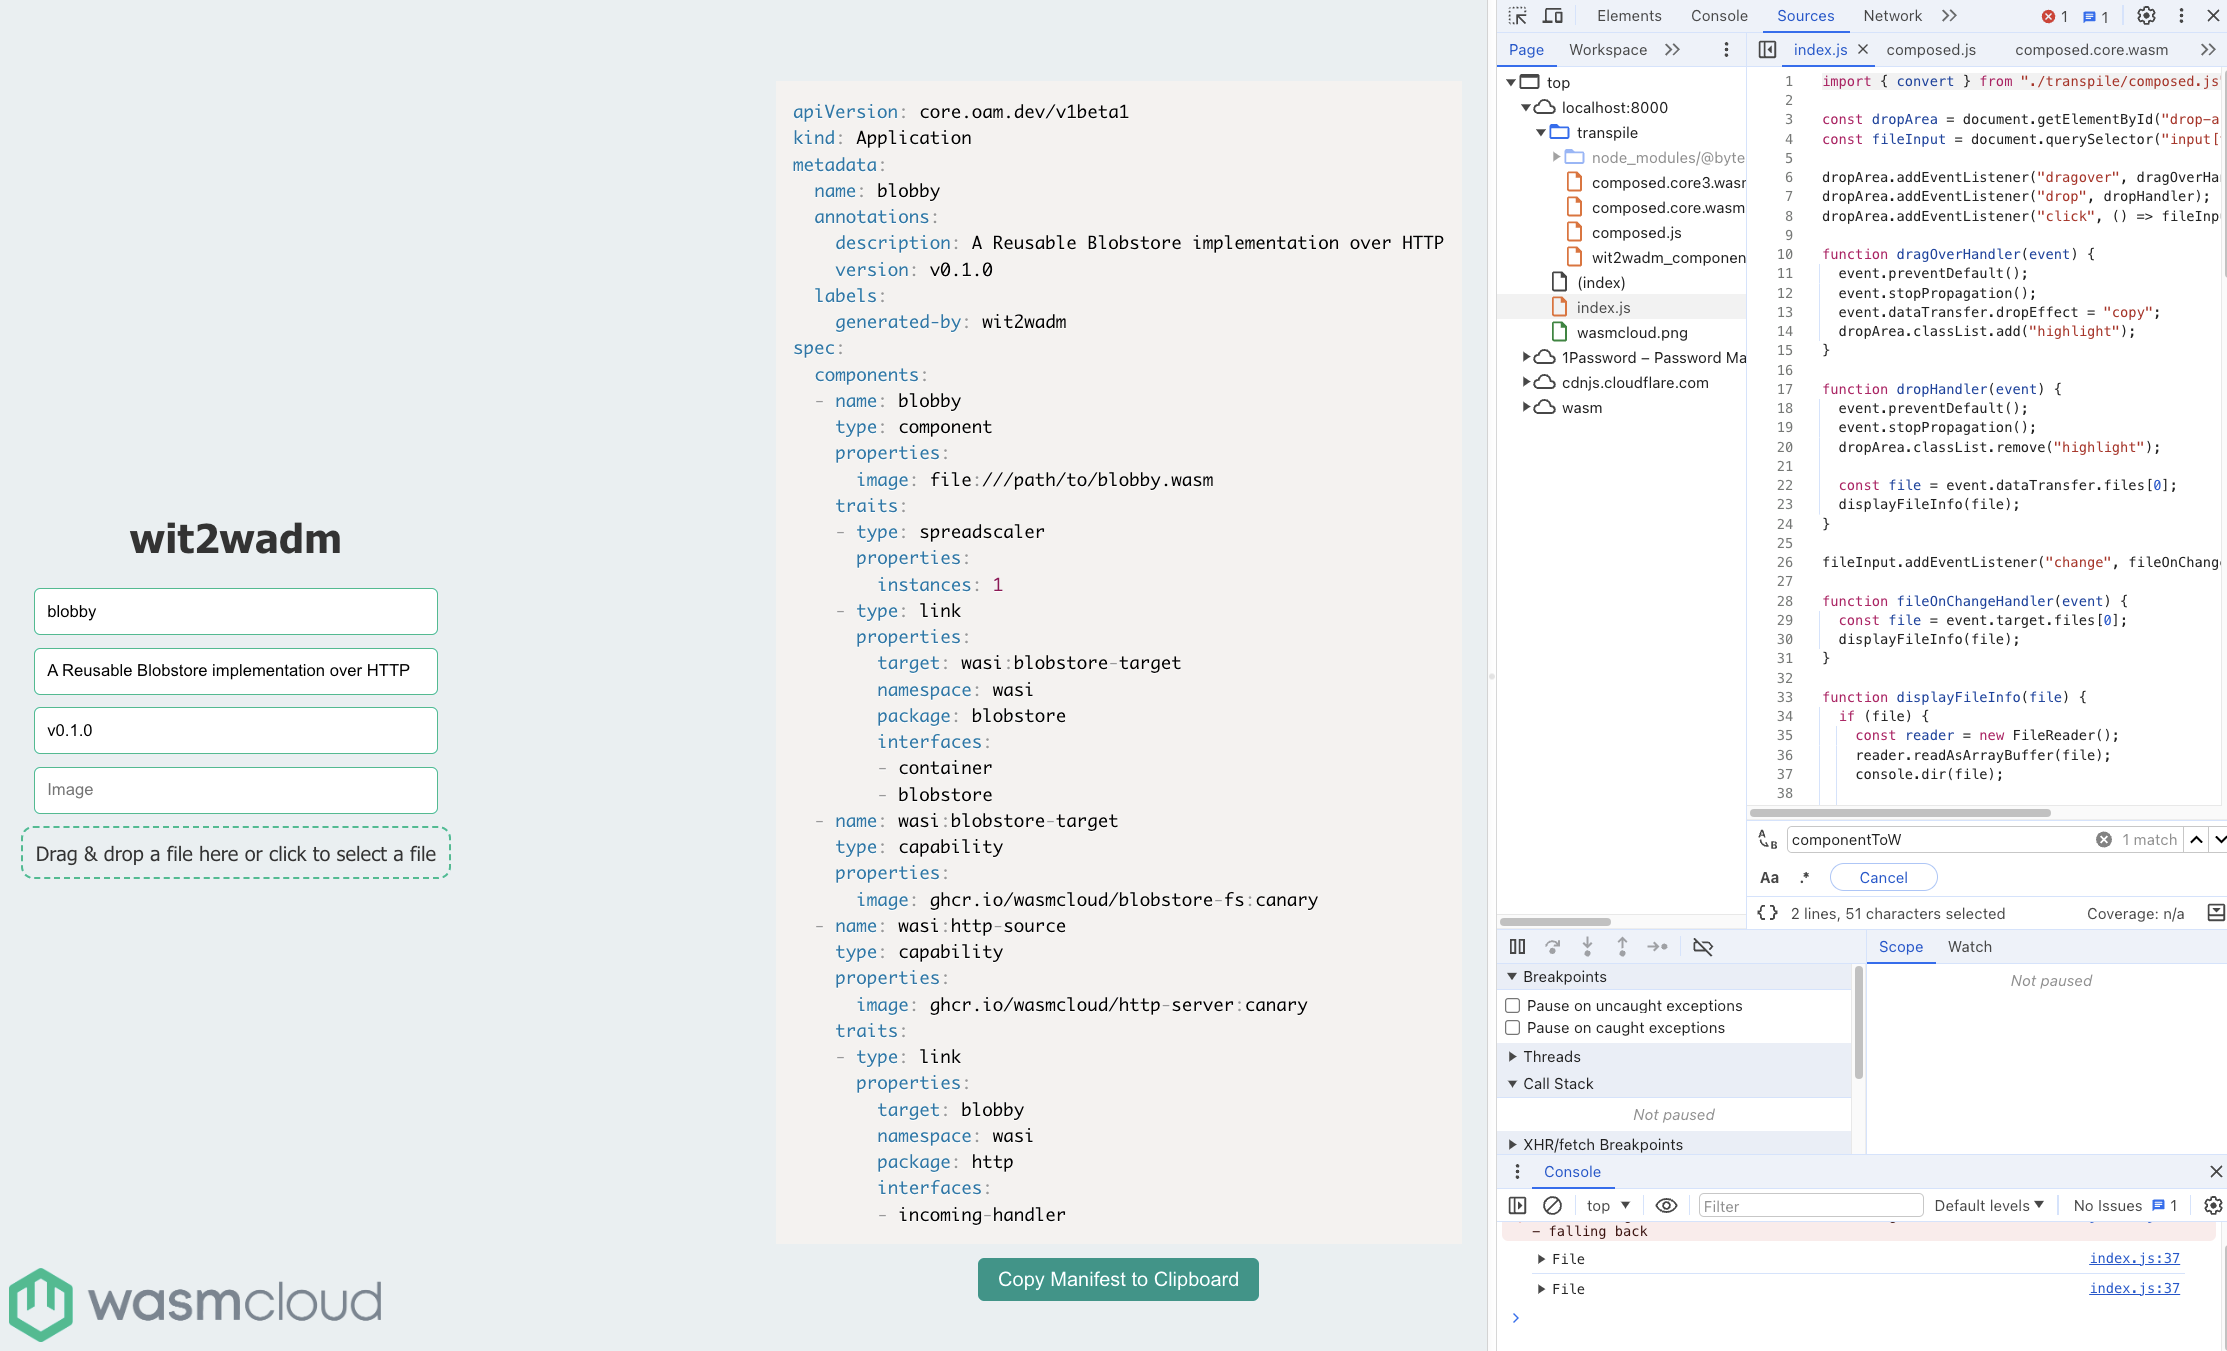The image size is (2227, 1351).
Task: Switch to the Network tab
Action: point(1892,16)
